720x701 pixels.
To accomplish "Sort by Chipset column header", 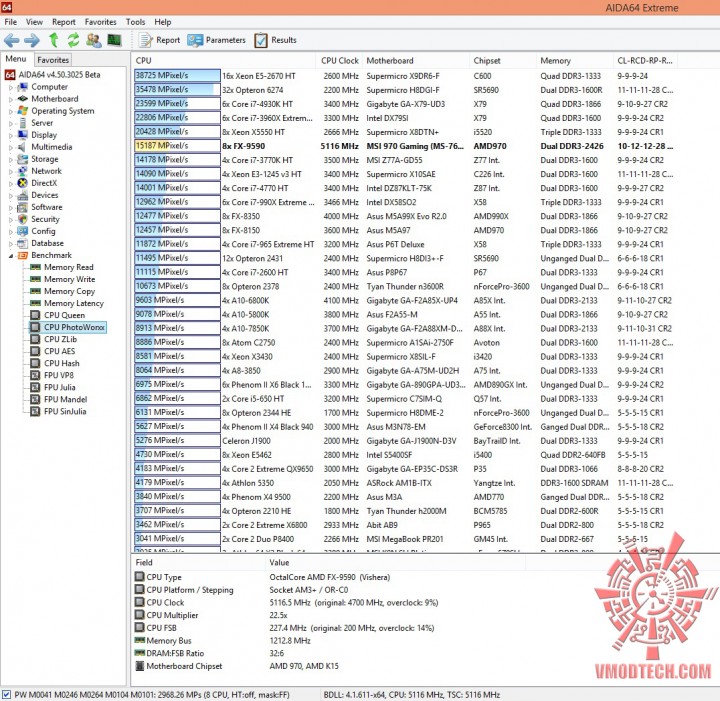I will 503,61.
